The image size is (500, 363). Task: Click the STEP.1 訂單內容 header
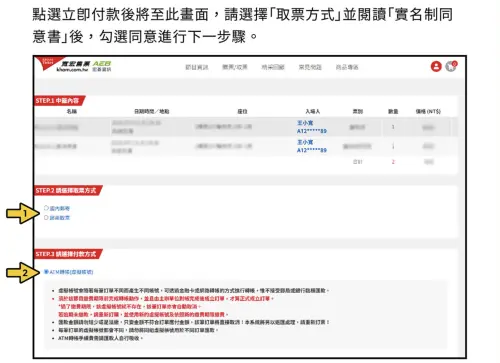coord(59,101)
